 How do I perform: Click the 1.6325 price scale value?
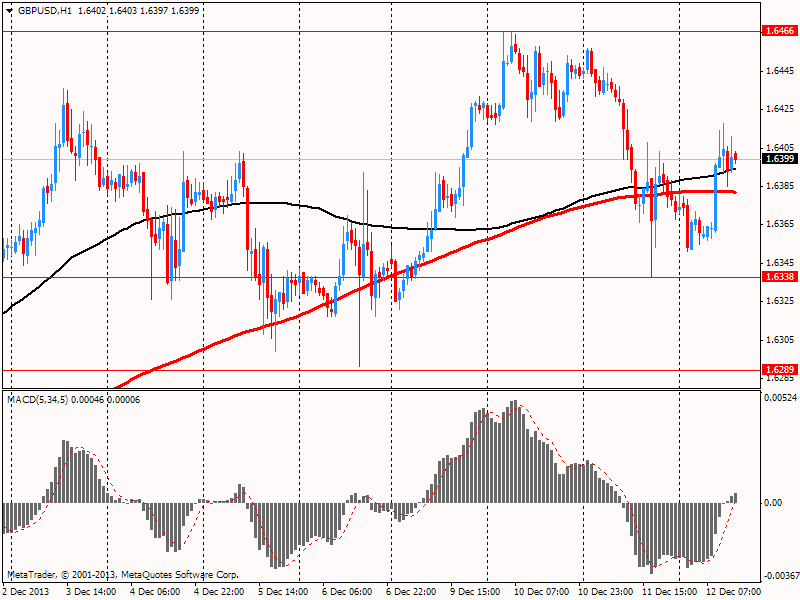(781, 301)
